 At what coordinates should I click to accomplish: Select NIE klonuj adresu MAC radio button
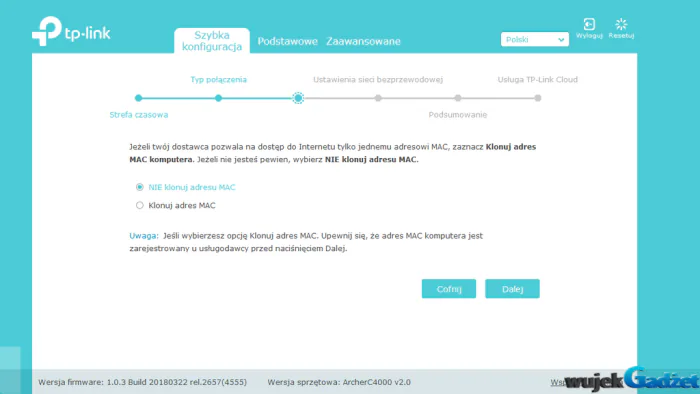(x=140, y=187)
